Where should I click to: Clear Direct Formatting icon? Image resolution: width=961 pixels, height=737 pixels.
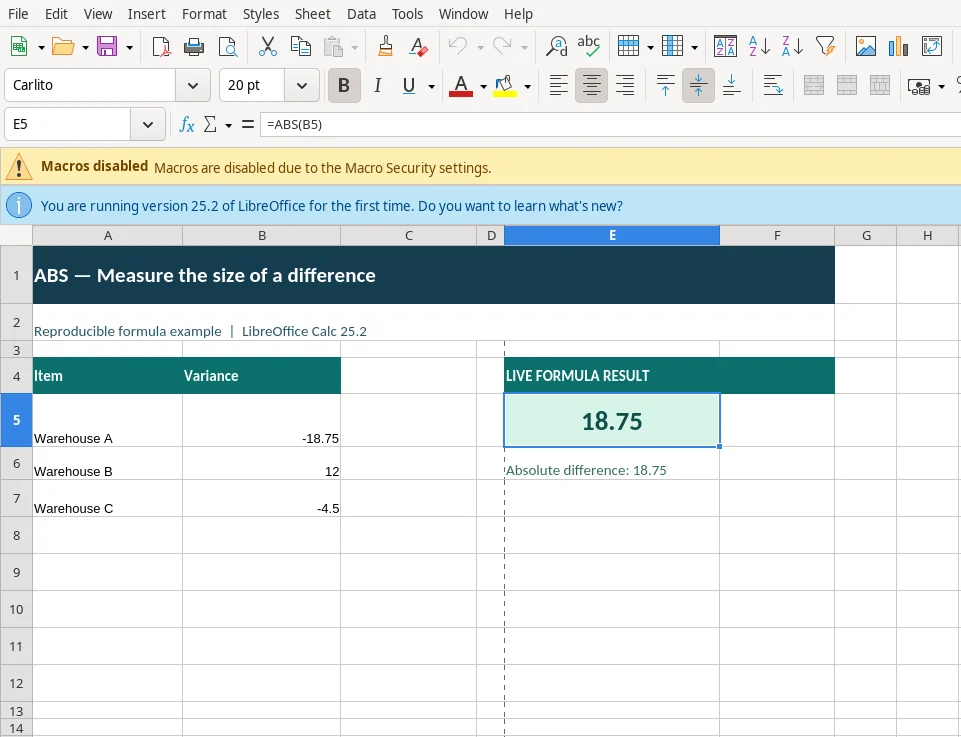click(419, 47)
